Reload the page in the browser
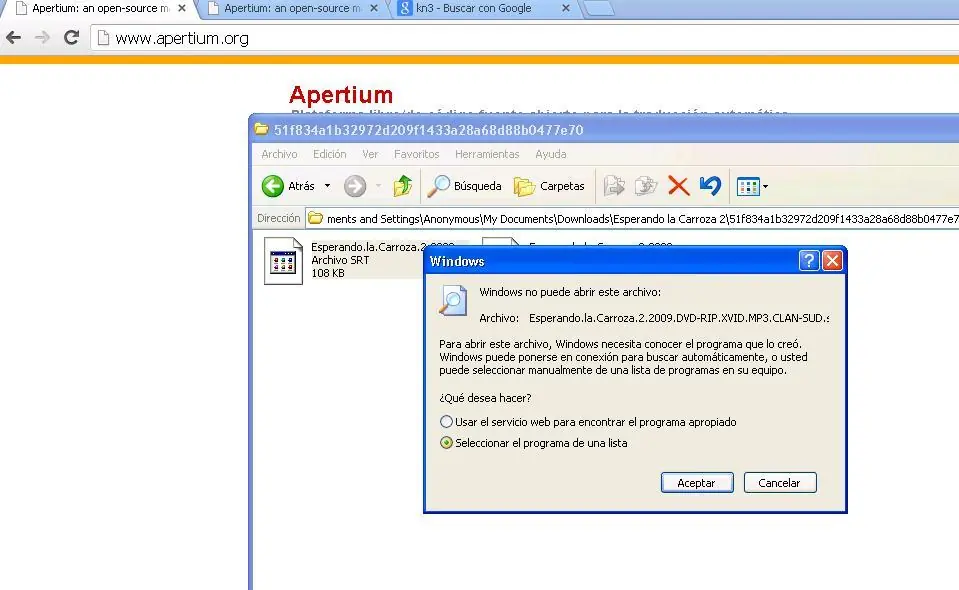This screenshot has width=959, height=590. 72,38
